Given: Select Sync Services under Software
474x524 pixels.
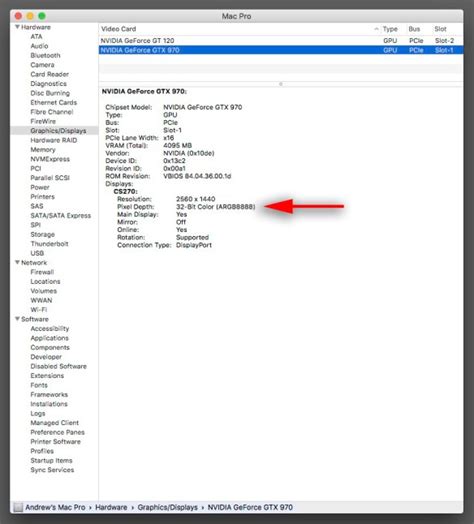Looking at the screenshot, I should pos(52,470).
